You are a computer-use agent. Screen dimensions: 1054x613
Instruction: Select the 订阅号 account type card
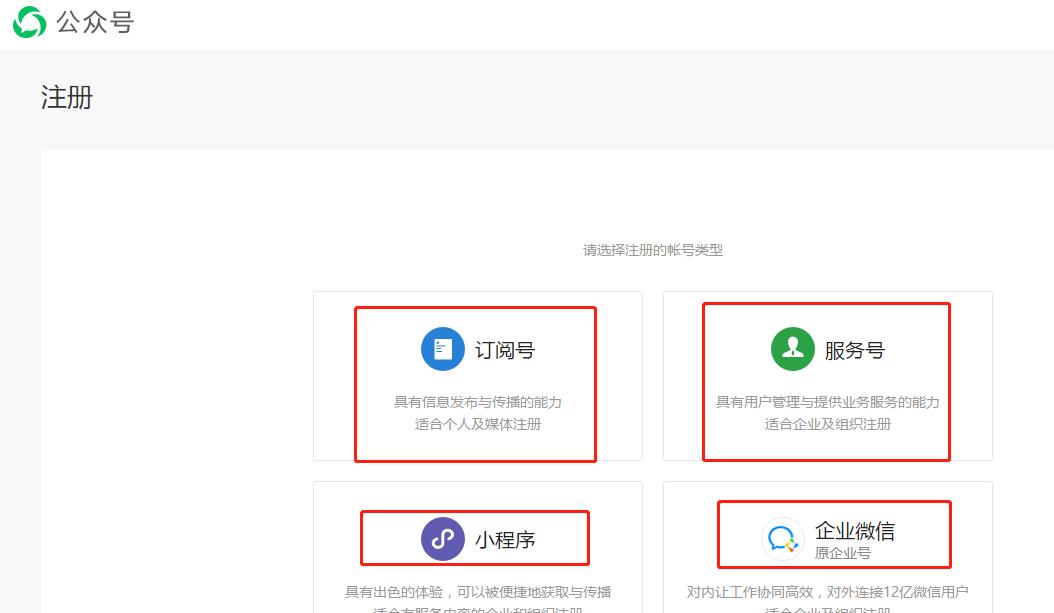tap(476, 380)
